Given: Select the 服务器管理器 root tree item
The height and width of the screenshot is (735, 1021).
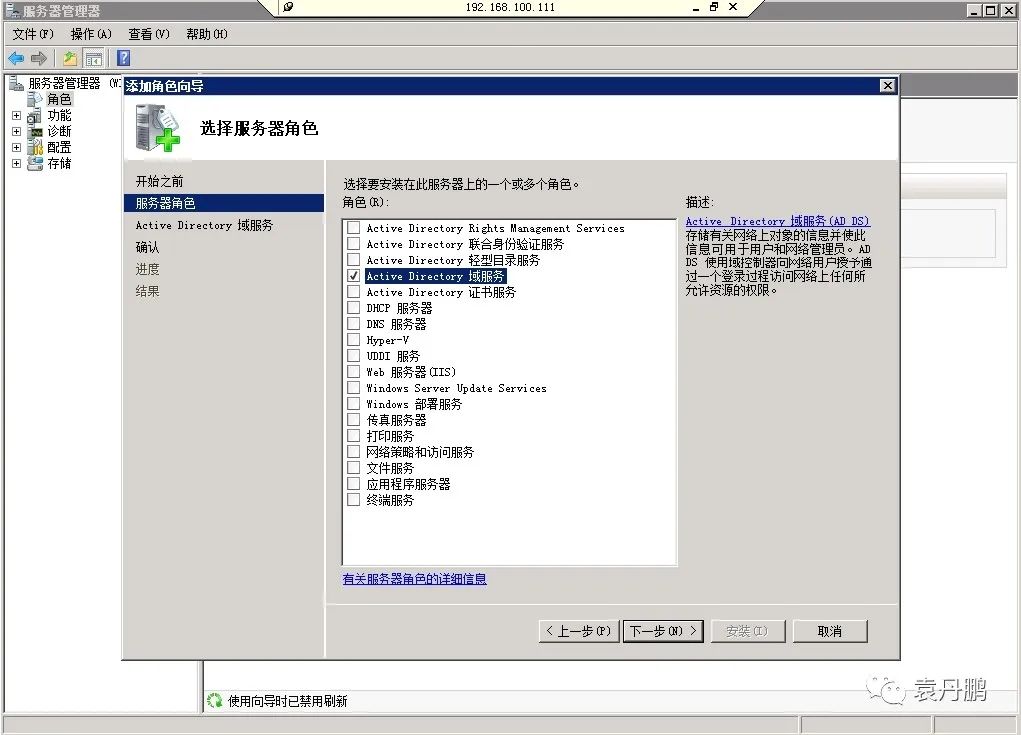Looking at the screenshot, I should (x=64, y=83).
